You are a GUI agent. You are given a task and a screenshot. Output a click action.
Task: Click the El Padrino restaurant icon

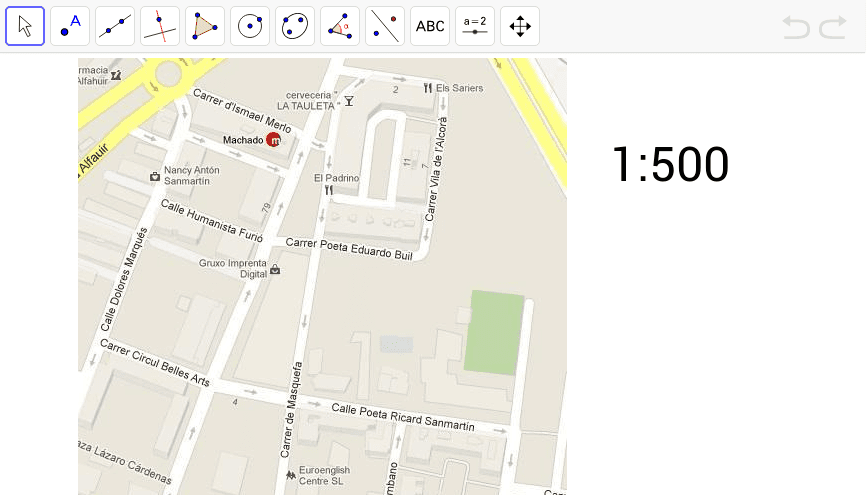click(329, 190)
